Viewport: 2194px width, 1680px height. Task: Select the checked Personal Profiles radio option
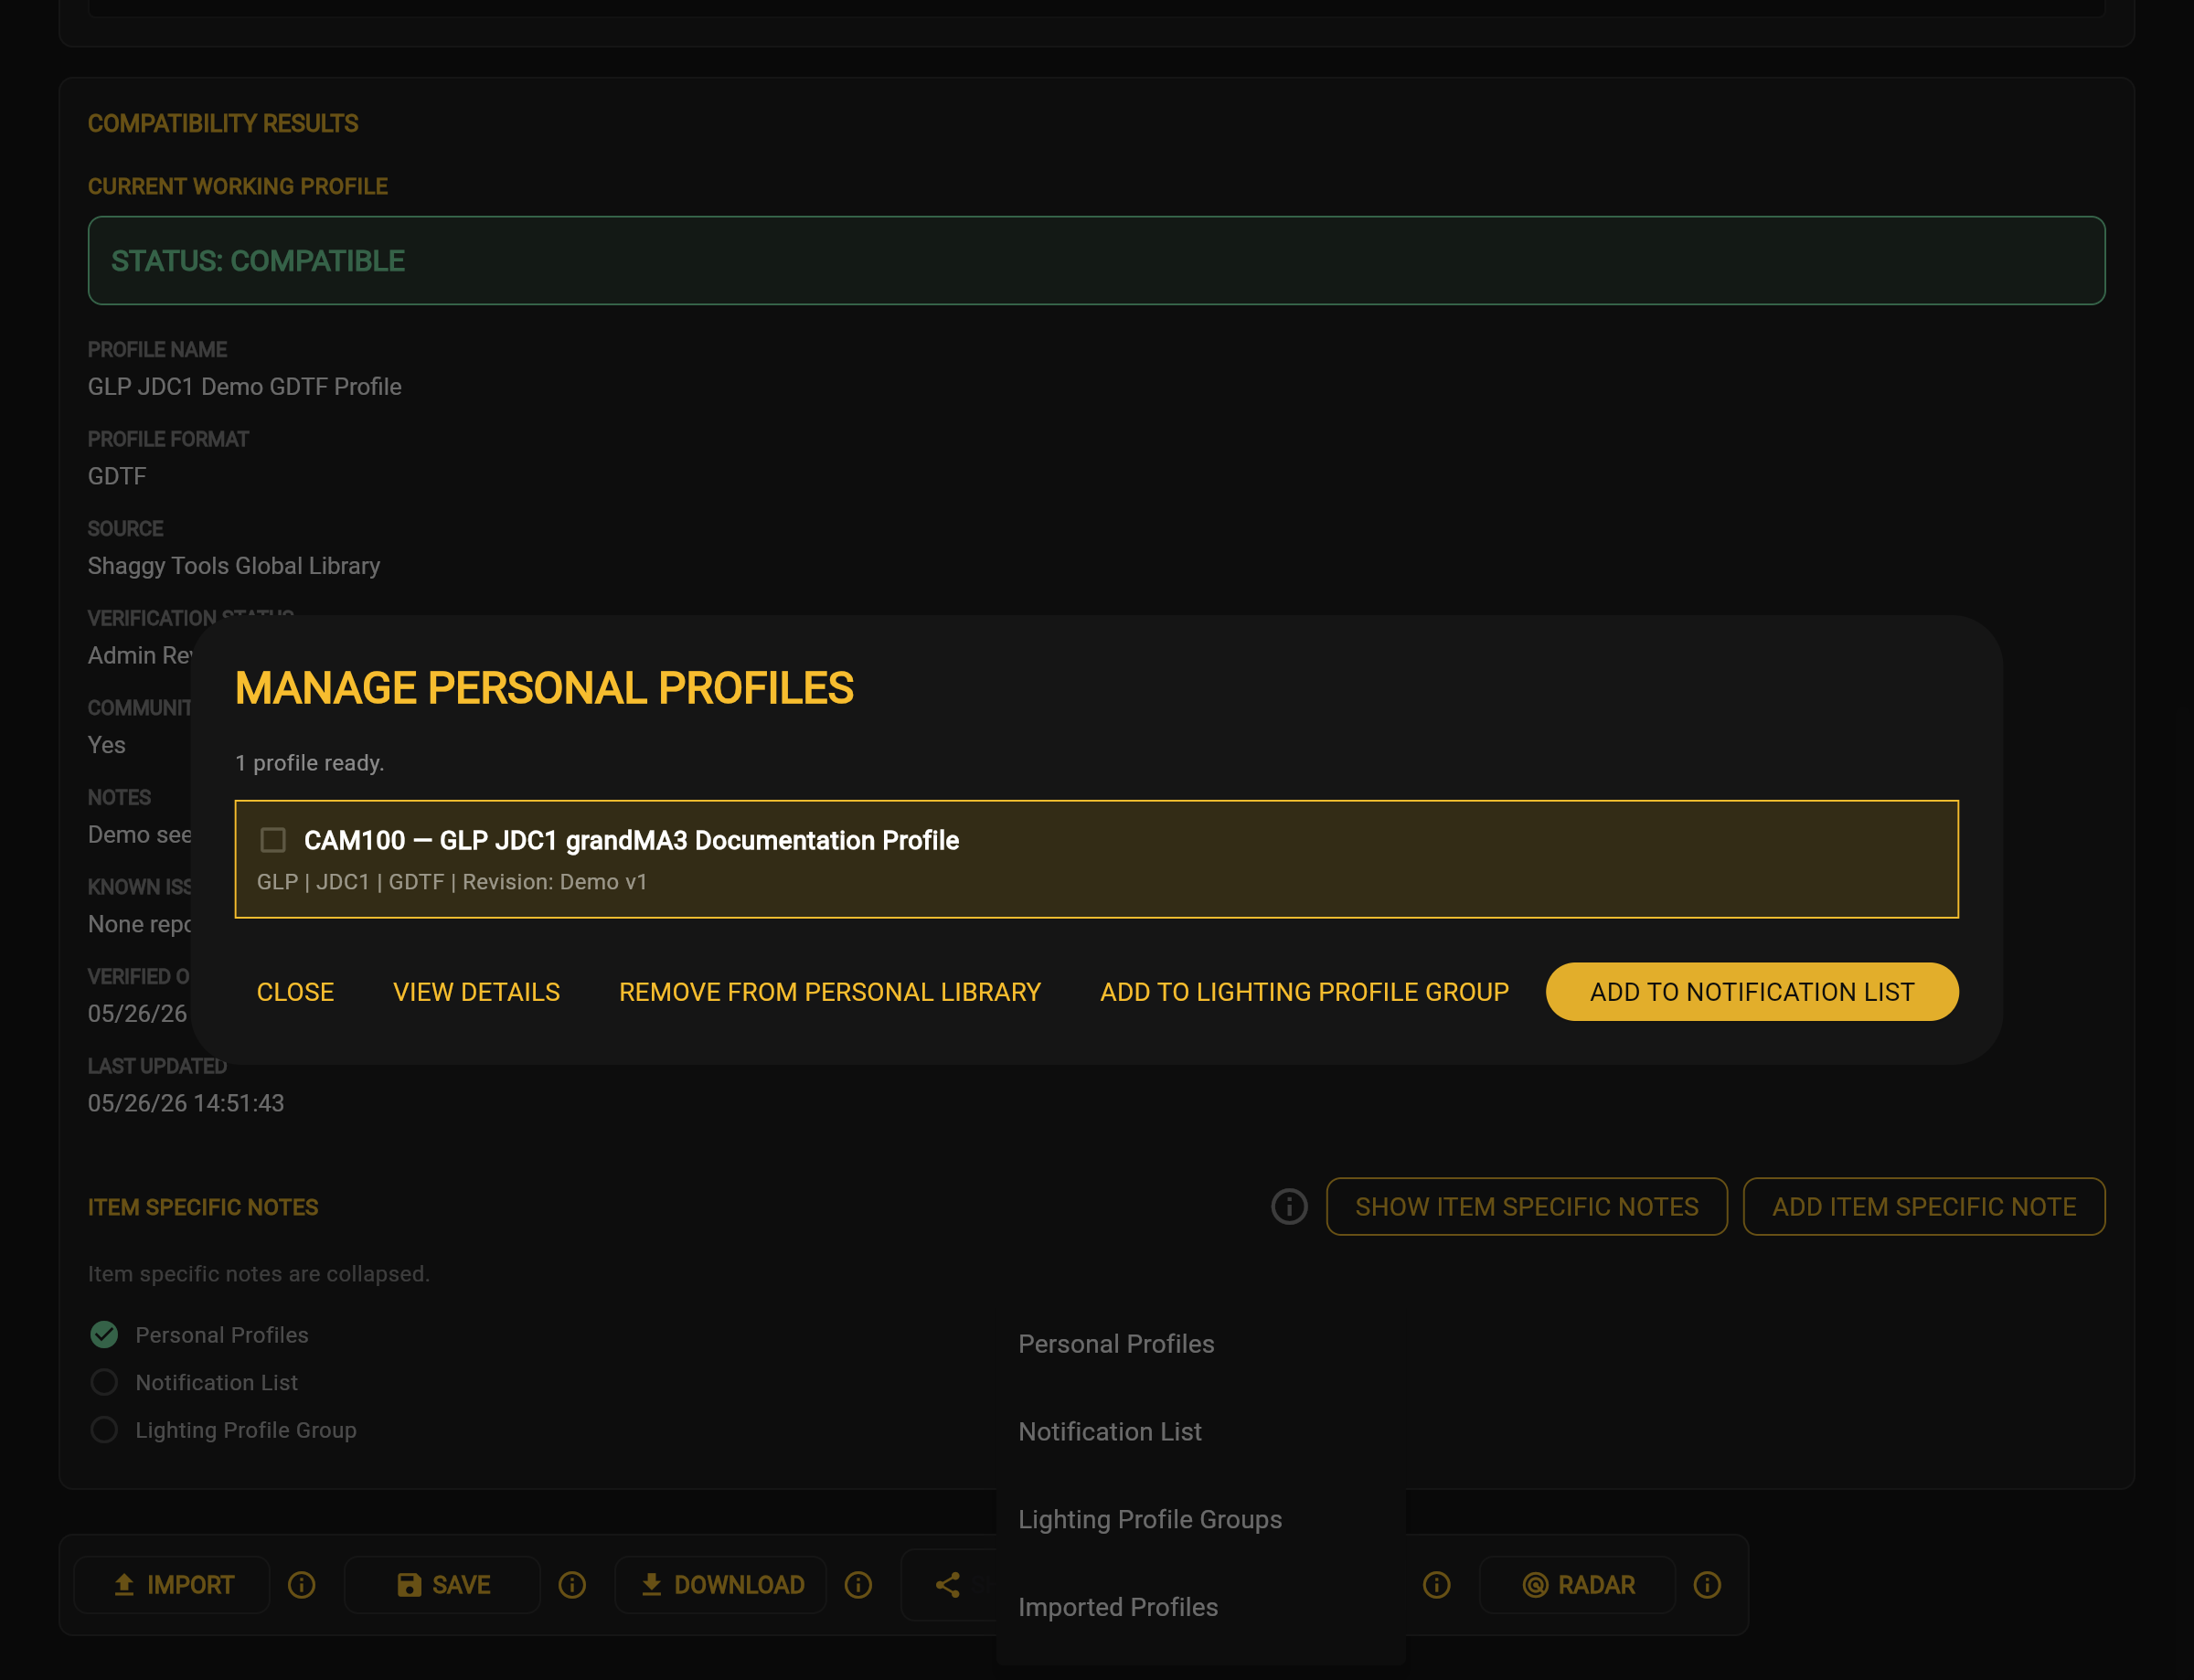[x=104, y=1335]
